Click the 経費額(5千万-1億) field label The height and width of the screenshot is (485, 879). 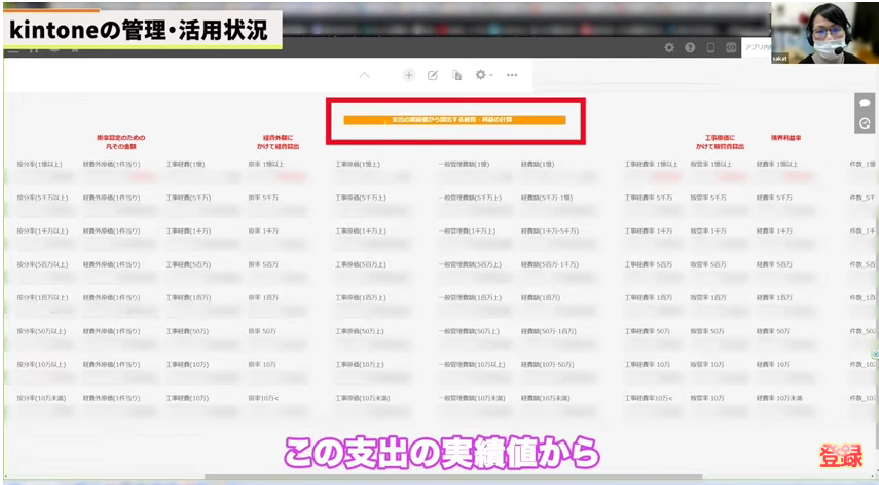point(547,197)
